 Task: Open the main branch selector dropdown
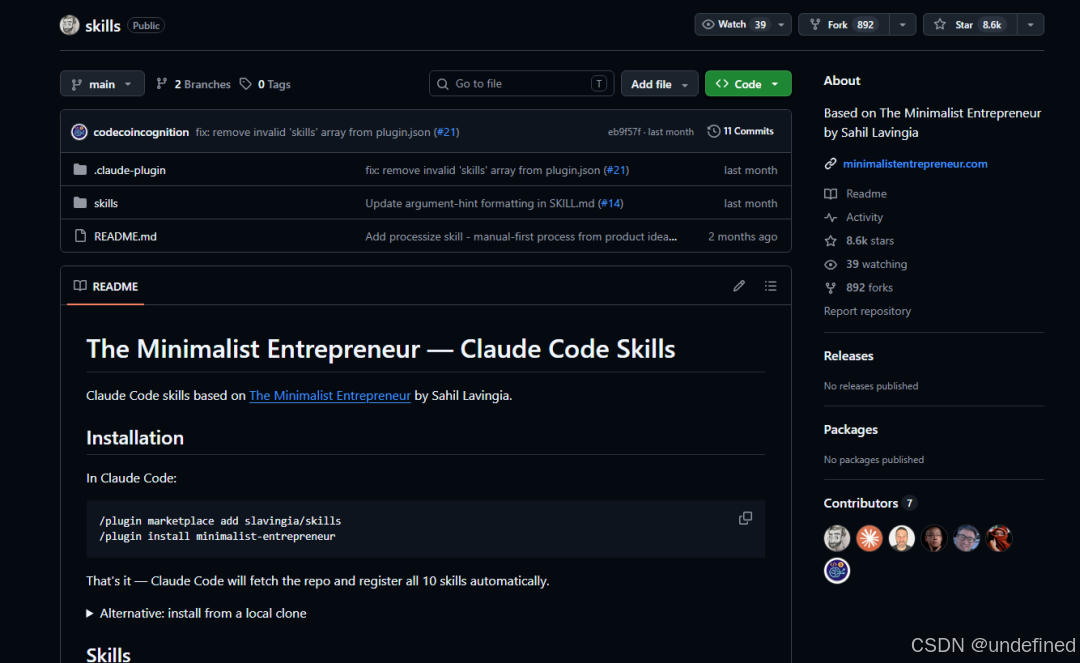(102, 84)
